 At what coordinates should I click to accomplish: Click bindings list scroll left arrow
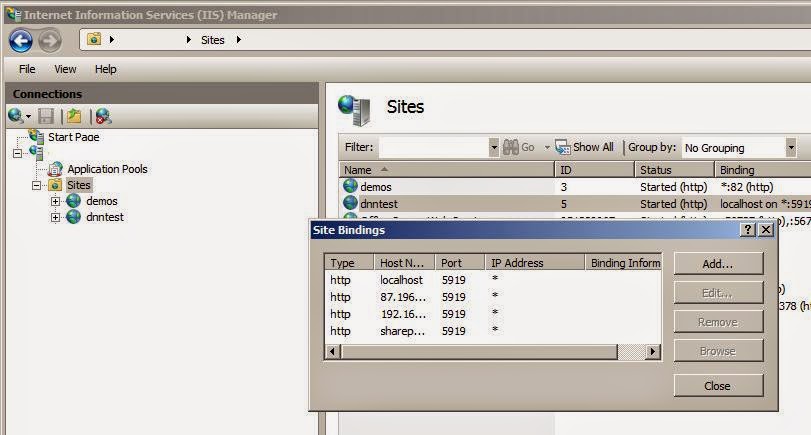333,352
